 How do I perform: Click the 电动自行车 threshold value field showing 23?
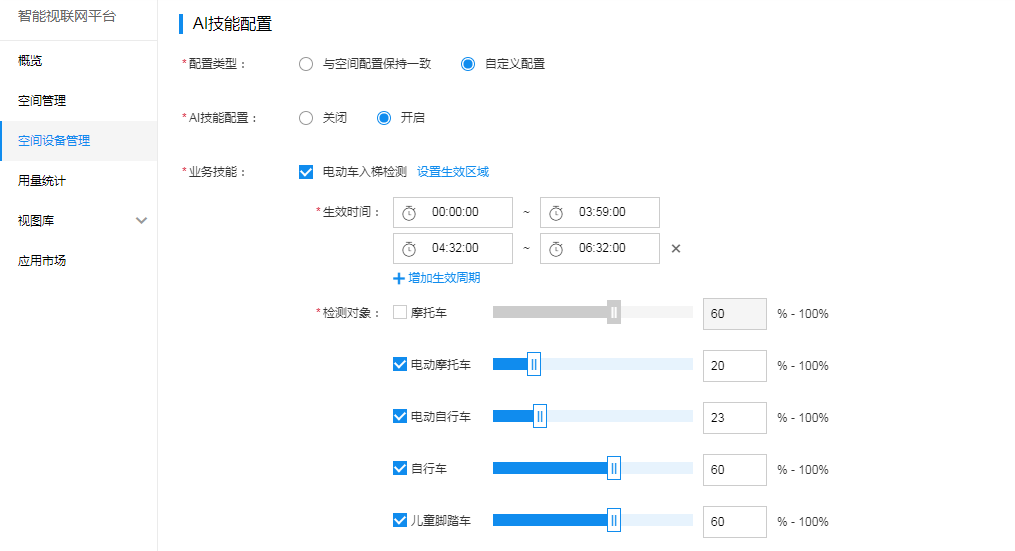(x=735, y=418)
